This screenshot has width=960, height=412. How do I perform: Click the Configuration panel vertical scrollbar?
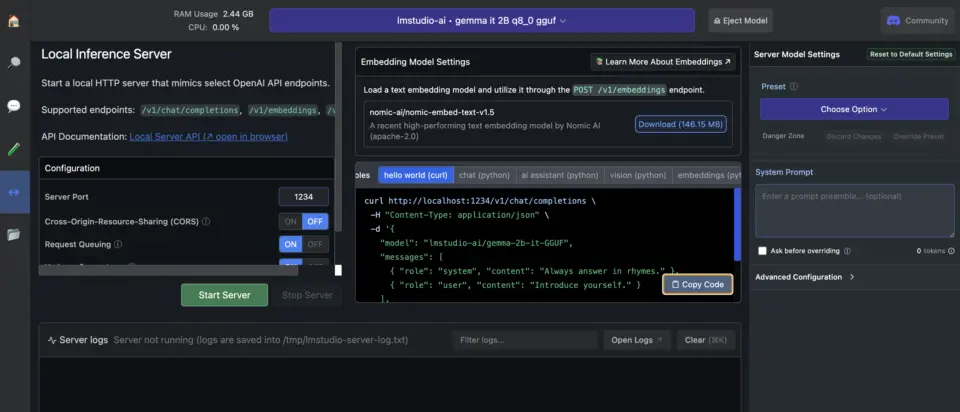338,137
